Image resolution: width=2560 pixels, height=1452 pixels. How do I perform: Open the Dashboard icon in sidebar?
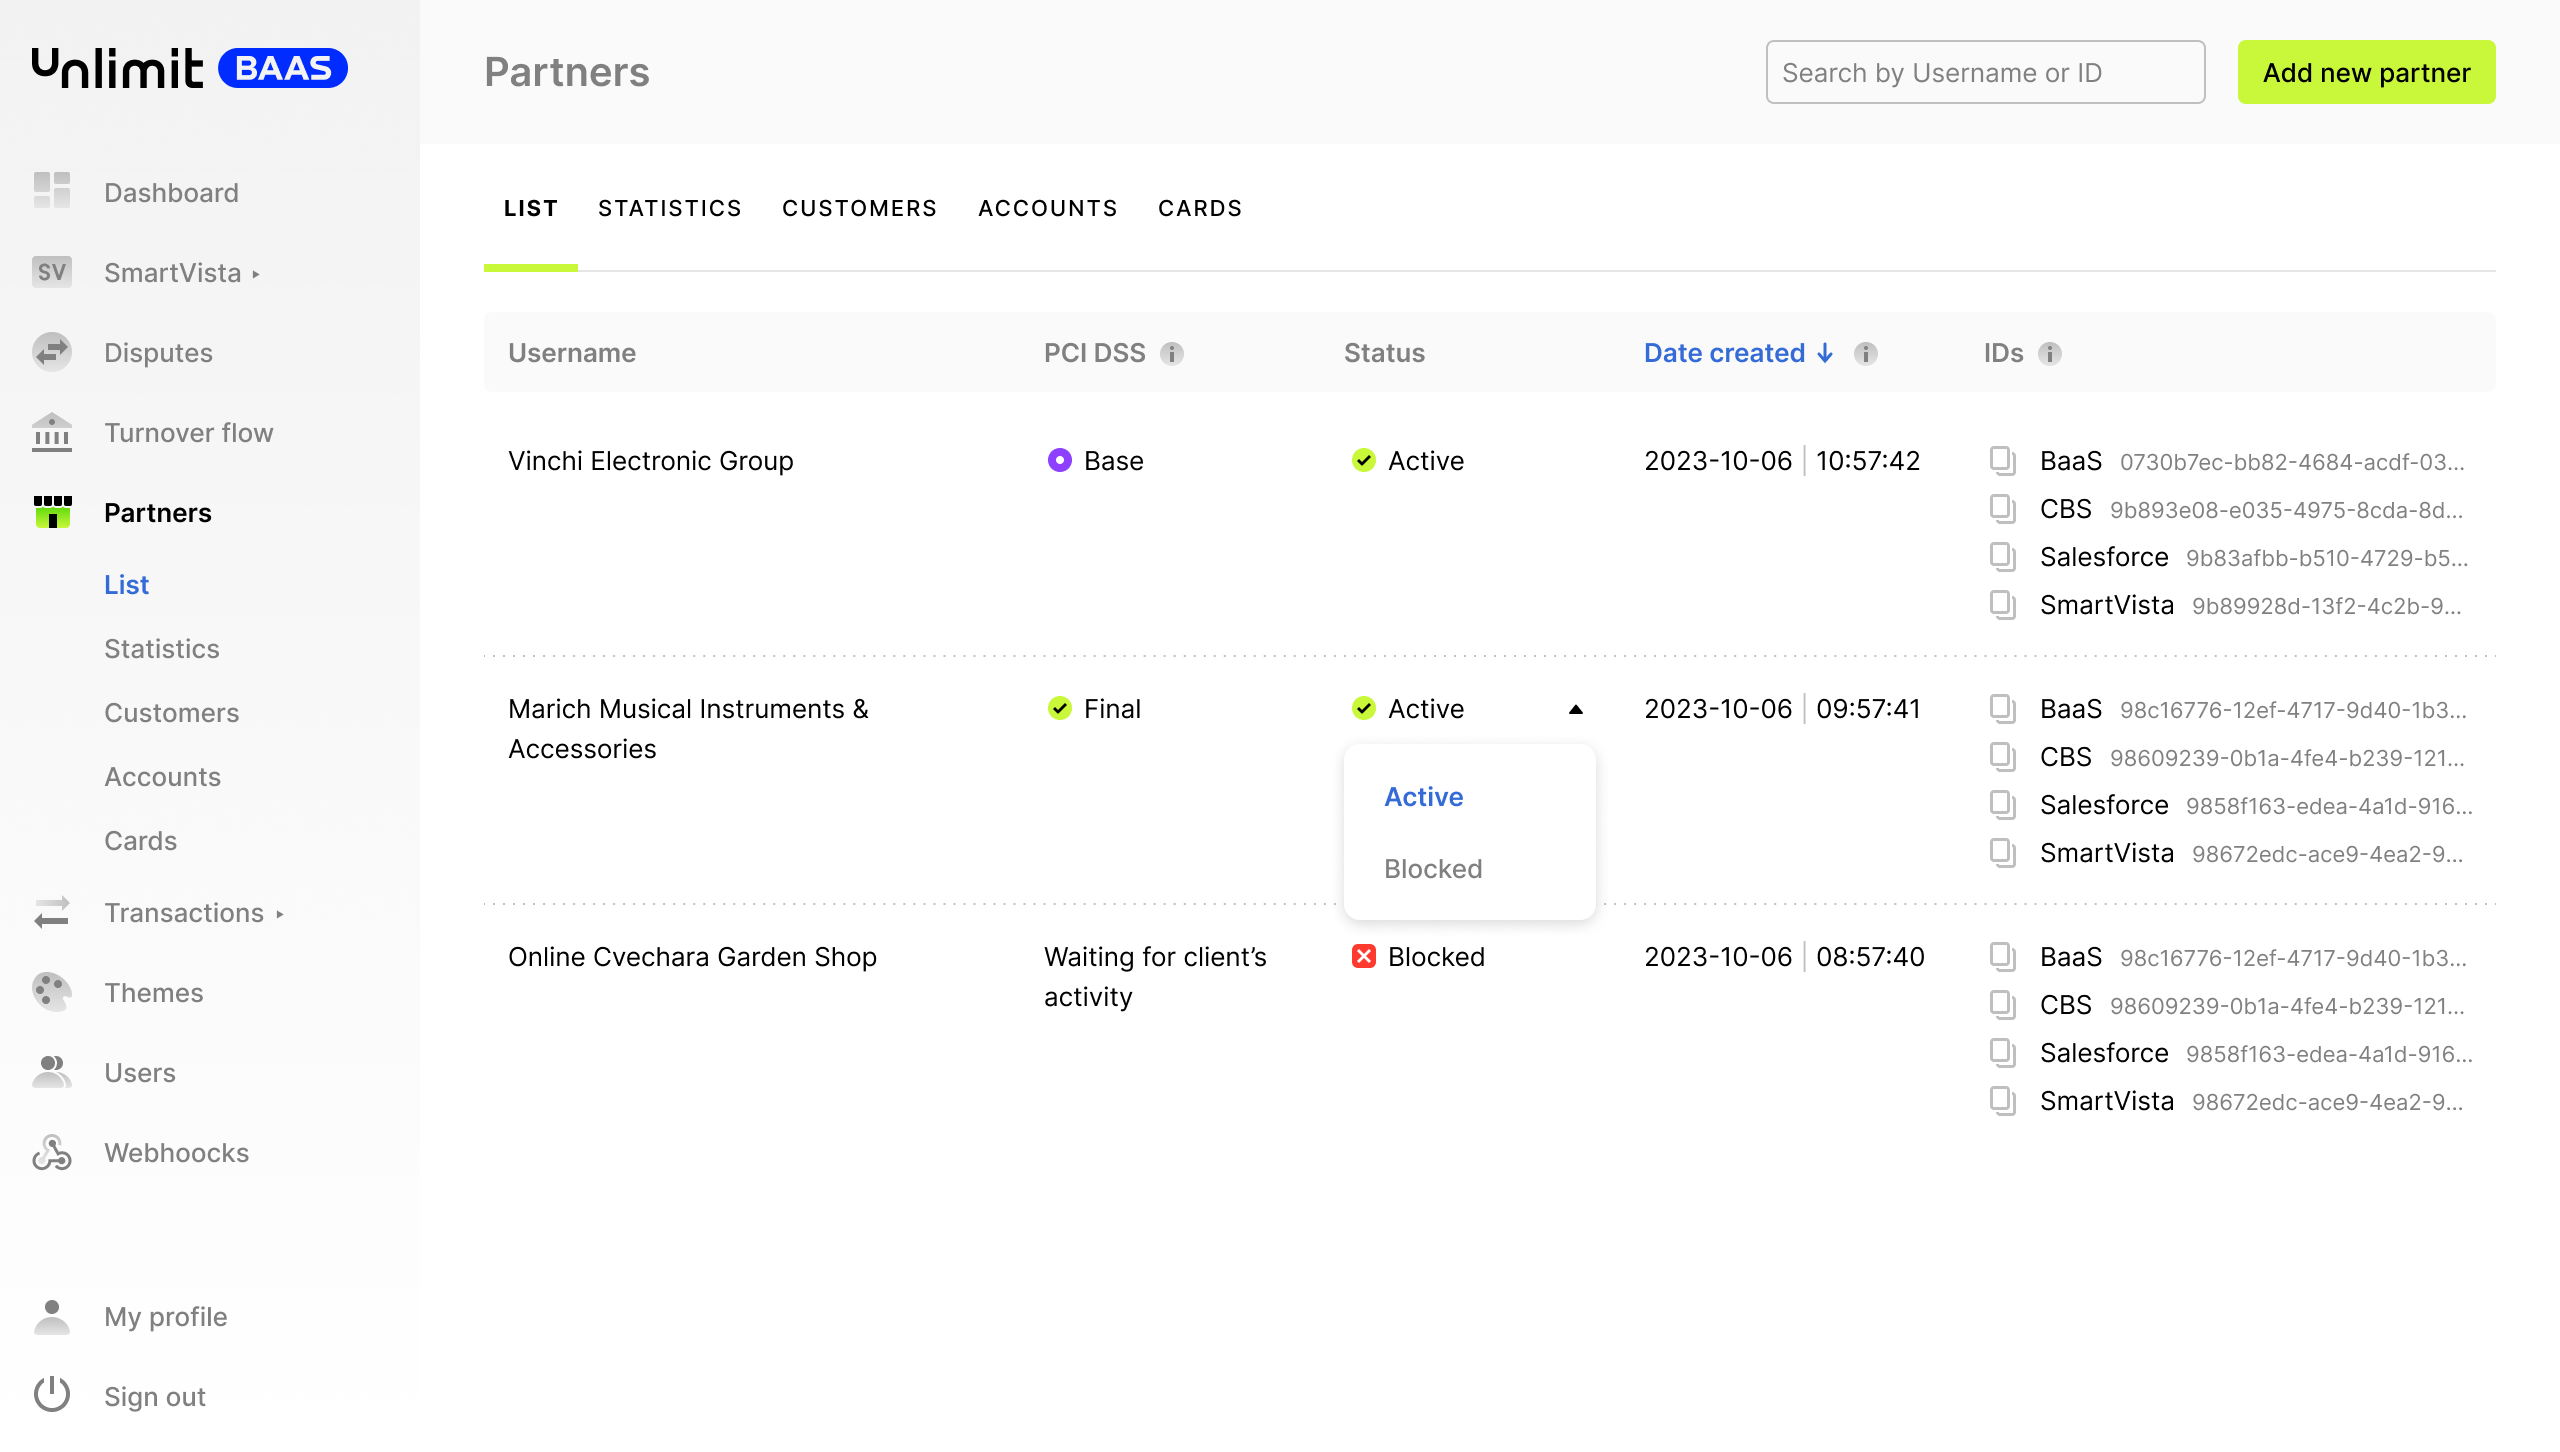point(52,191)
